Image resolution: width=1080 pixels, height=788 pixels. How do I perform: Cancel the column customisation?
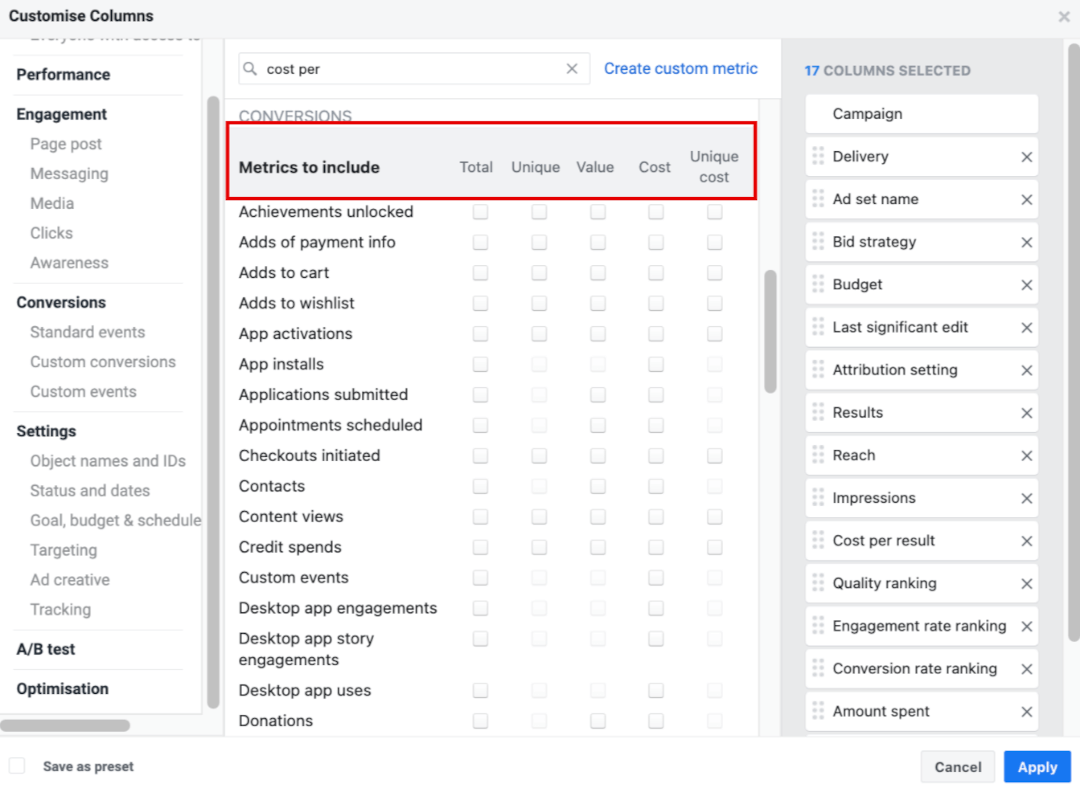point(957,767)
